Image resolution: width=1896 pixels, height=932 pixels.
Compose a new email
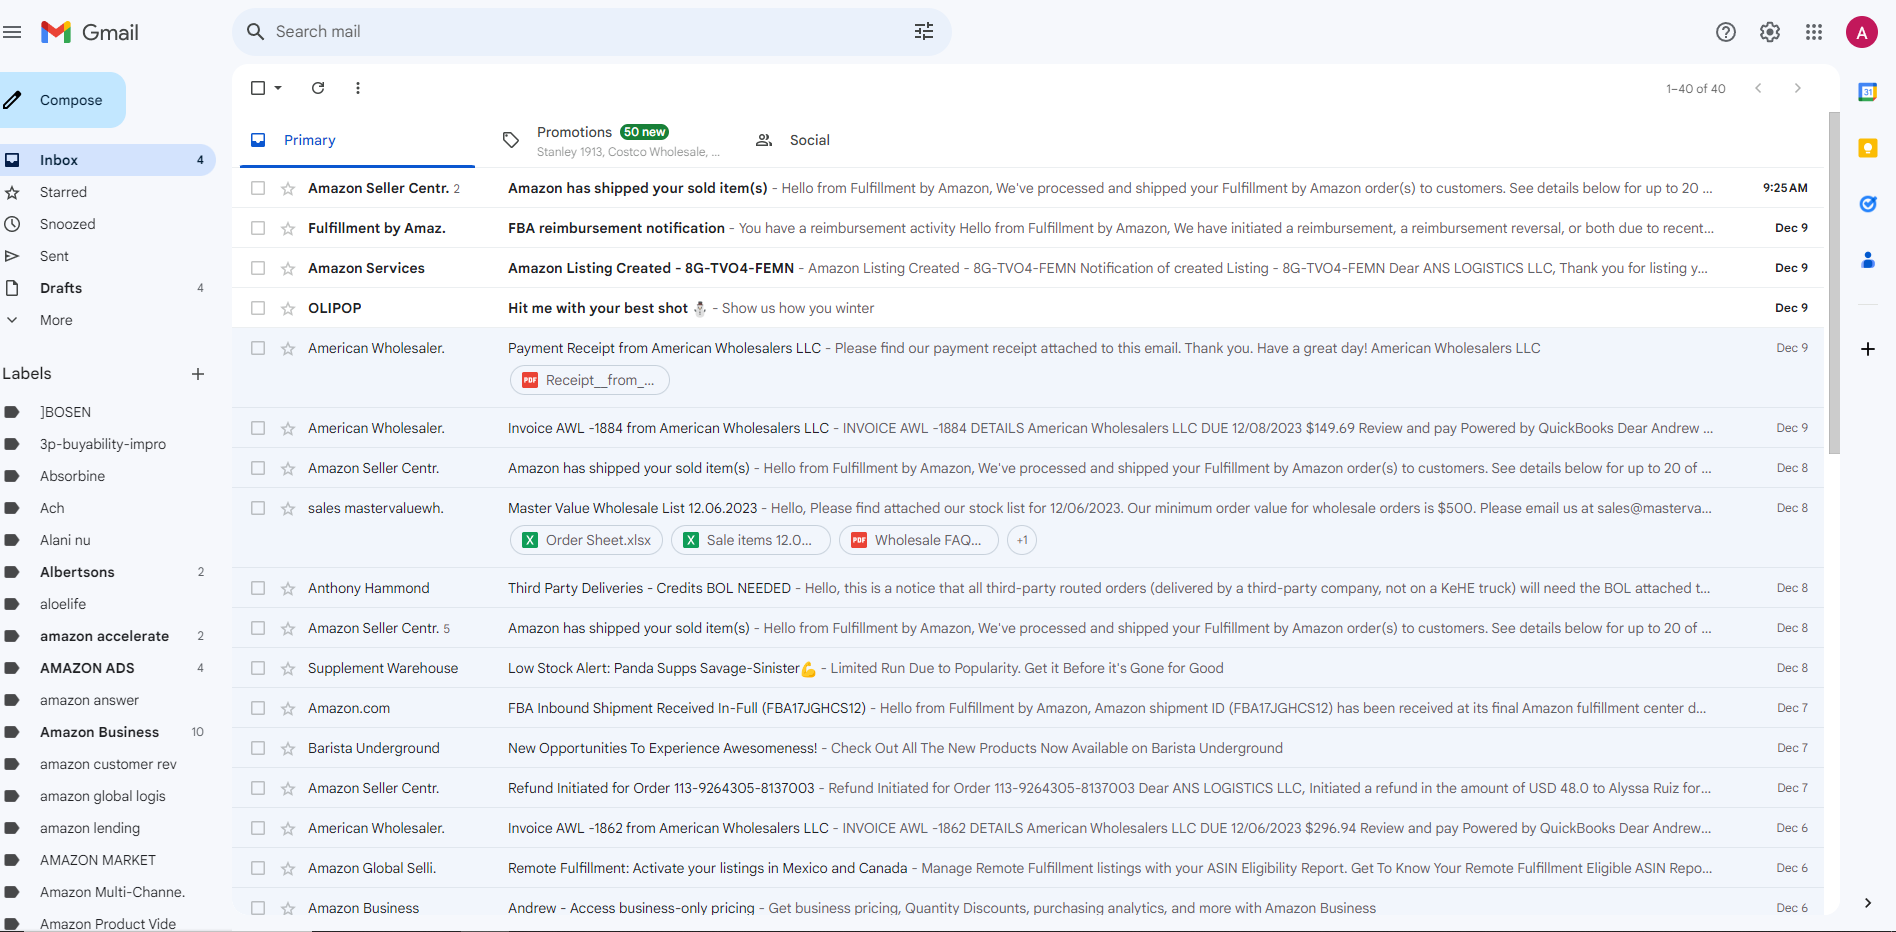62,100
